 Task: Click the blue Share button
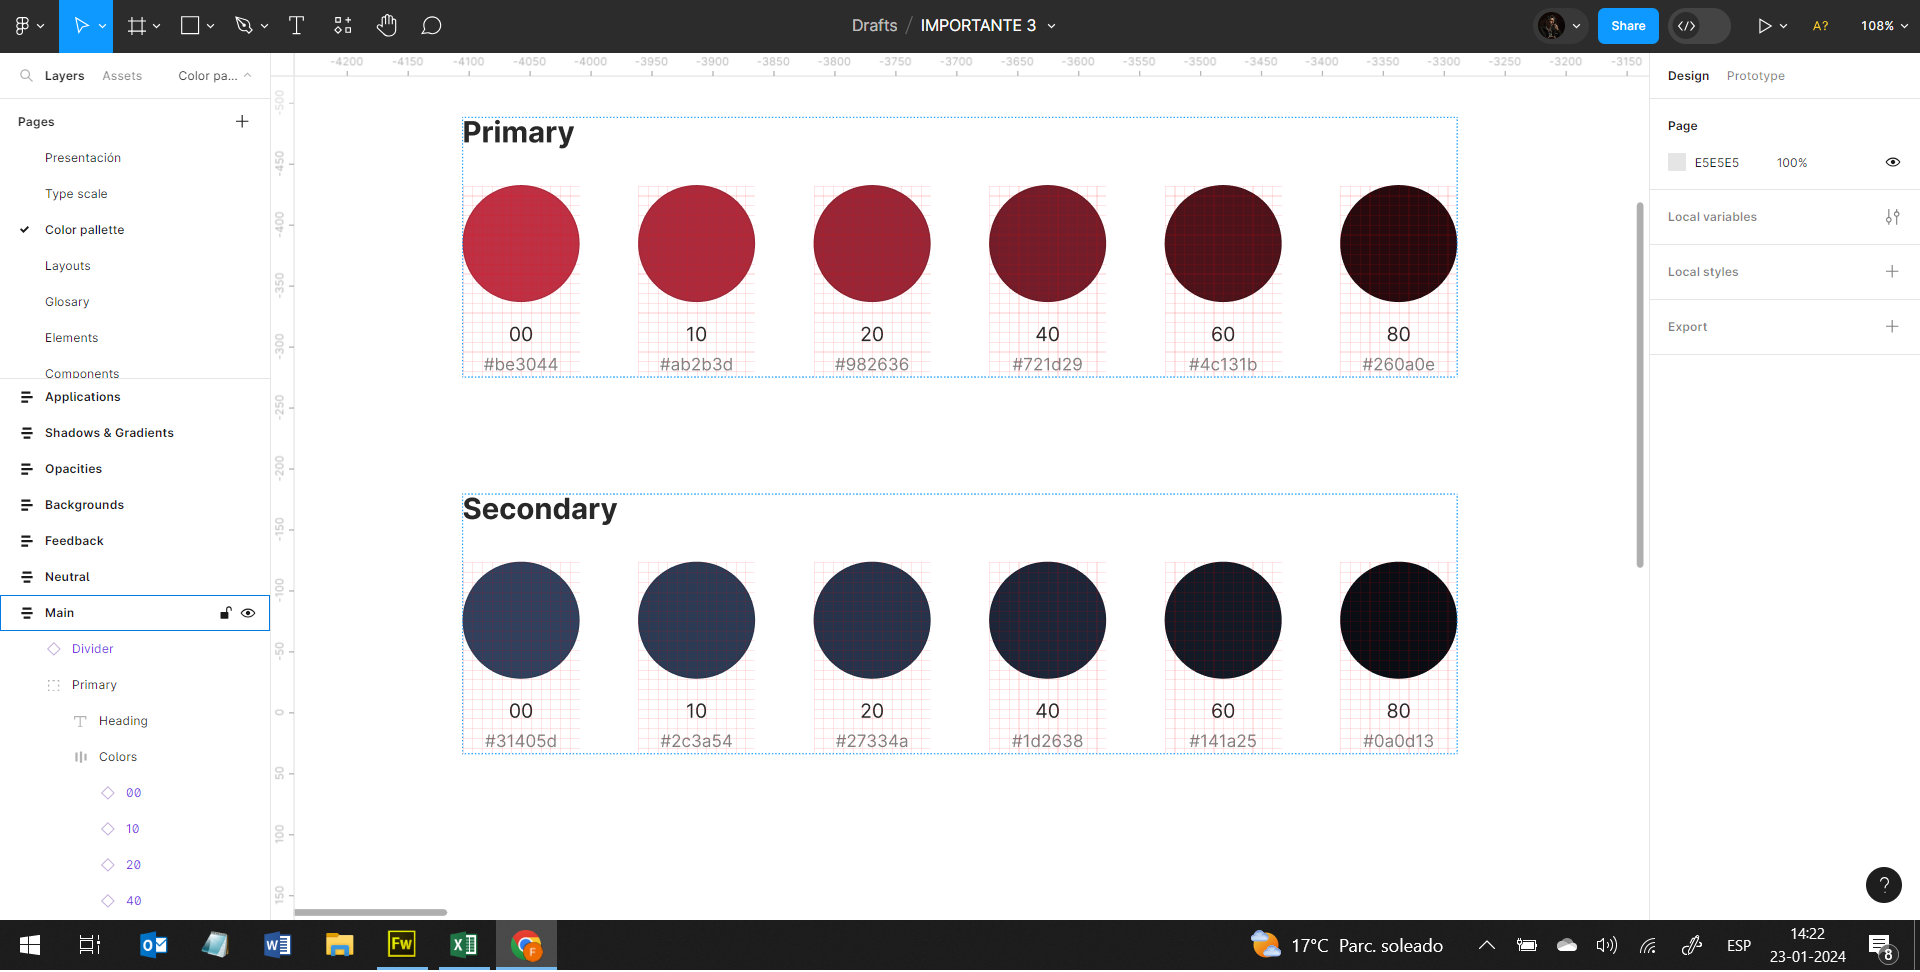1627,26
